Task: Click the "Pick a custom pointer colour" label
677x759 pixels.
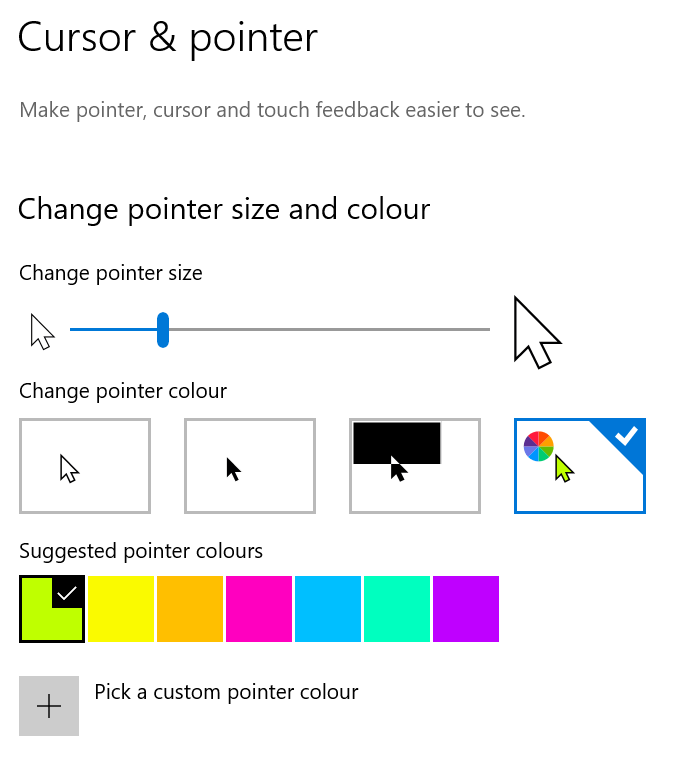Action: pos(226,692)
